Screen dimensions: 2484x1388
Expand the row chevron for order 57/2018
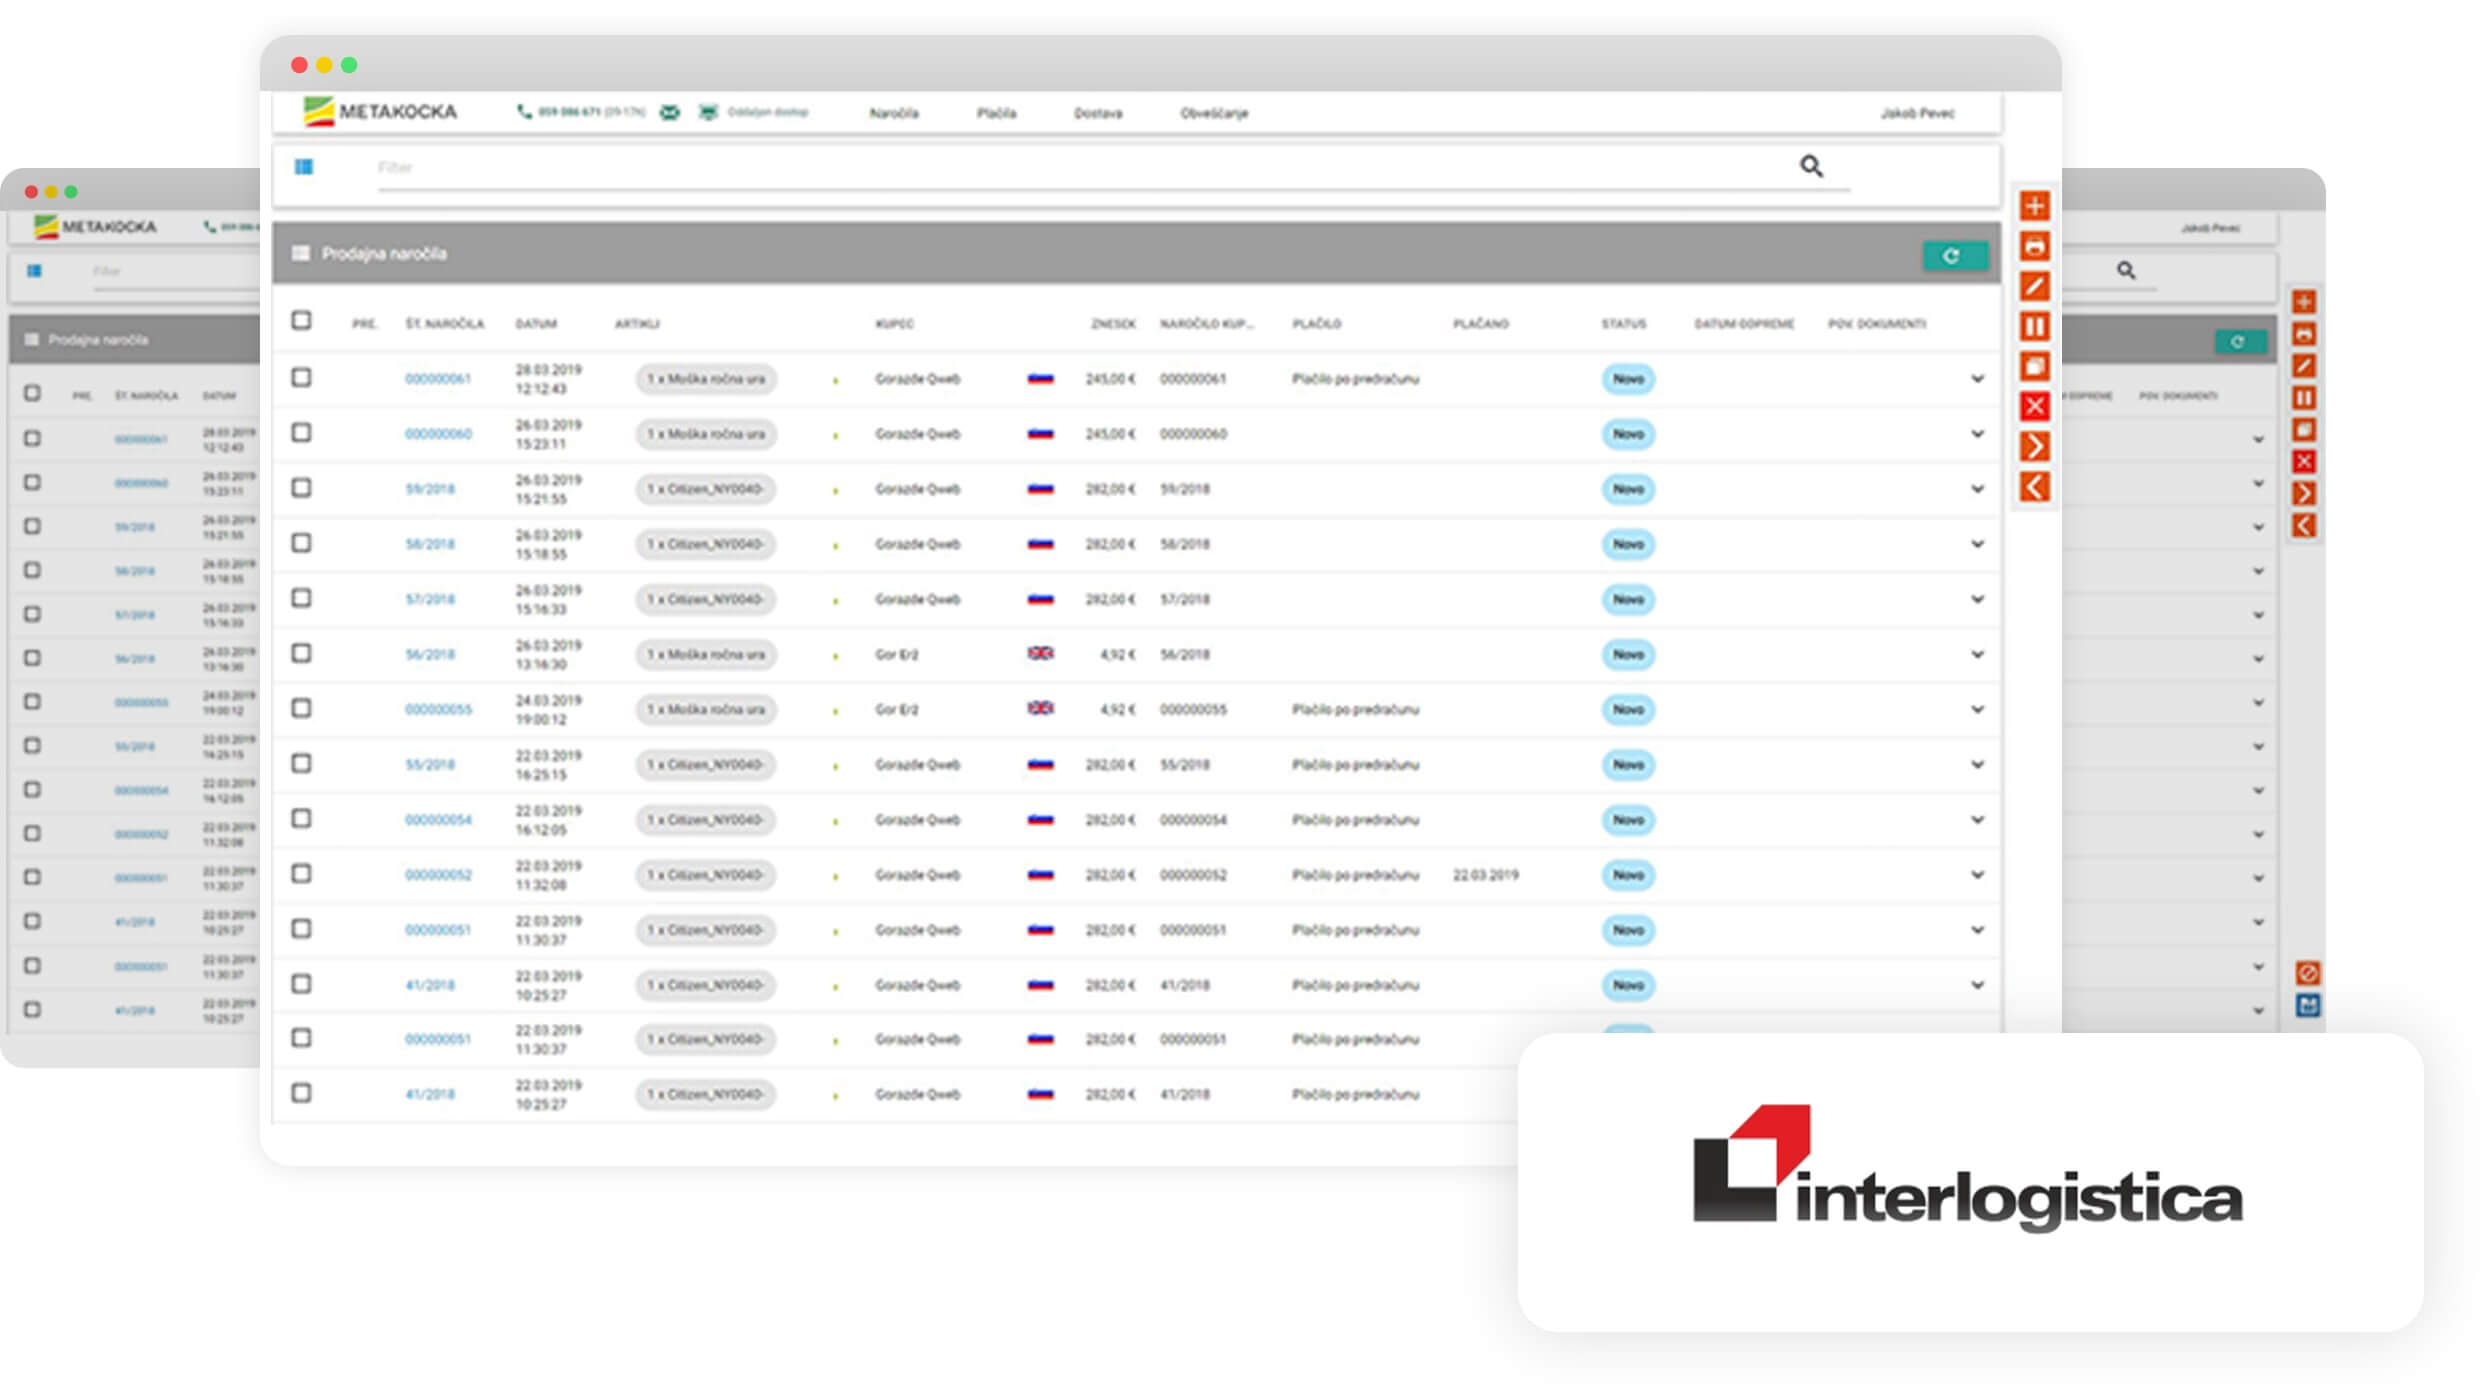click(x=1977, y=599)
